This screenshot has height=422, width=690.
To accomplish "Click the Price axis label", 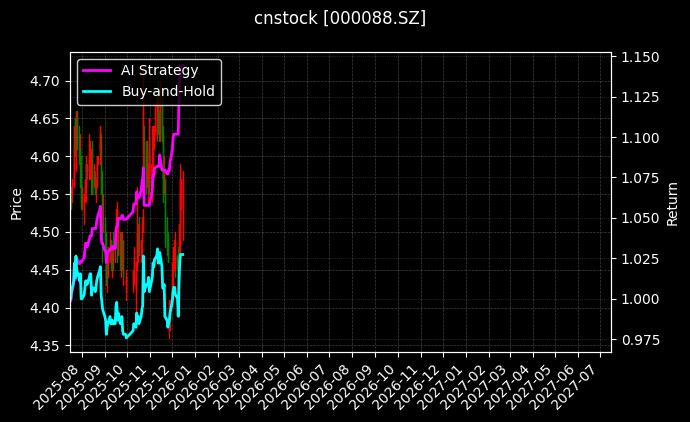I will 16,202.
